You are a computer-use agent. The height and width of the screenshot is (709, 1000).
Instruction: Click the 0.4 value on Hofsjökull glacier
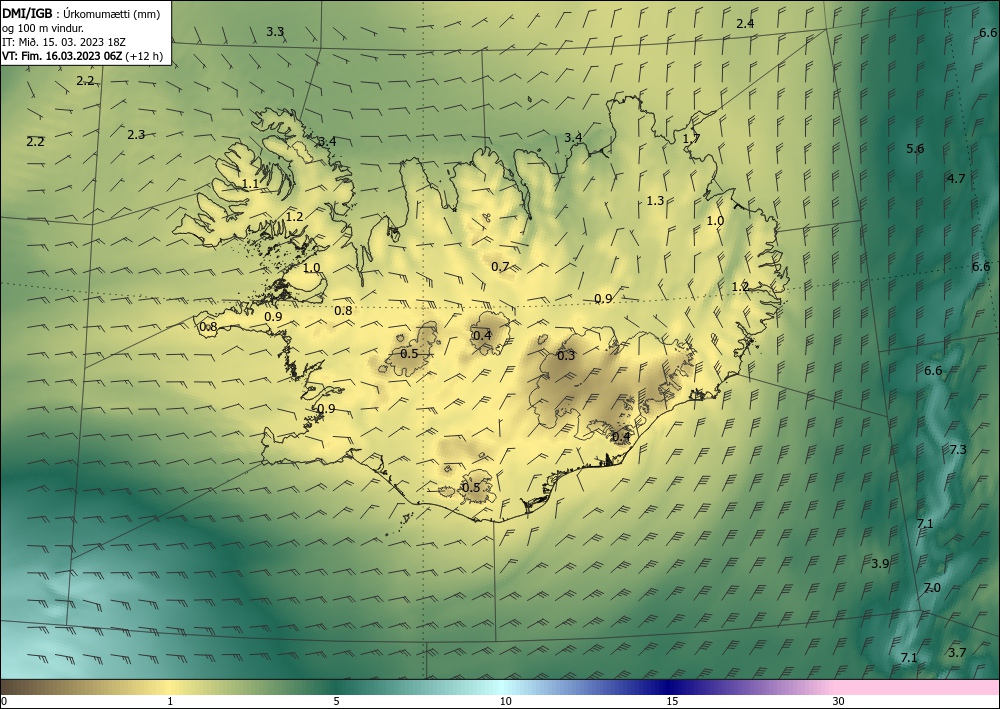point(483,335)
